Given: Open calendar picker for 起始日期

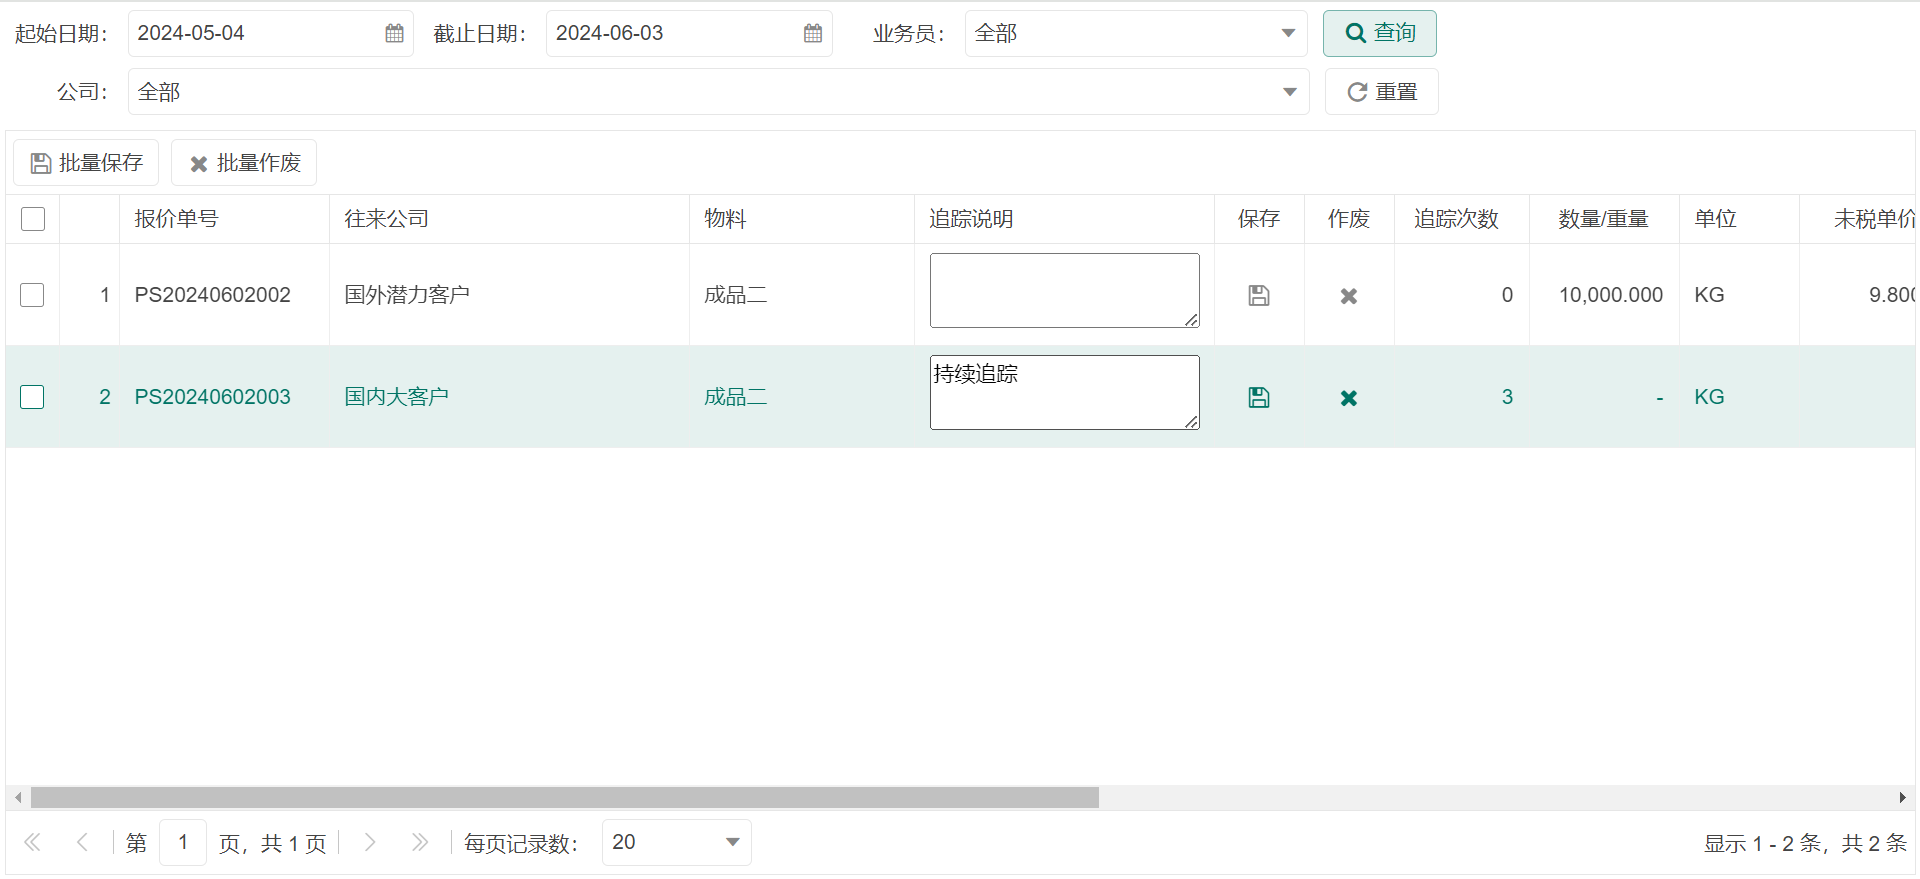Looking at the screenshot, I should (x=394, y=33).
